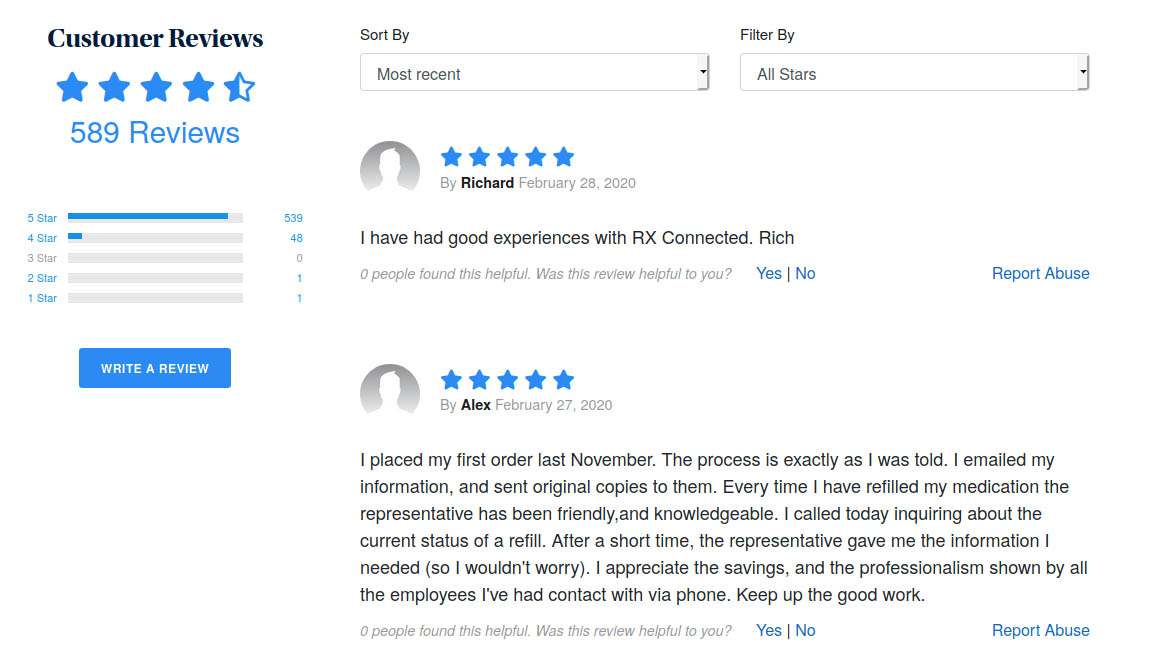Select the 1 Star filter link
Image resolution: width=1160 pixels, height=671 pixels.
(42, 298)
